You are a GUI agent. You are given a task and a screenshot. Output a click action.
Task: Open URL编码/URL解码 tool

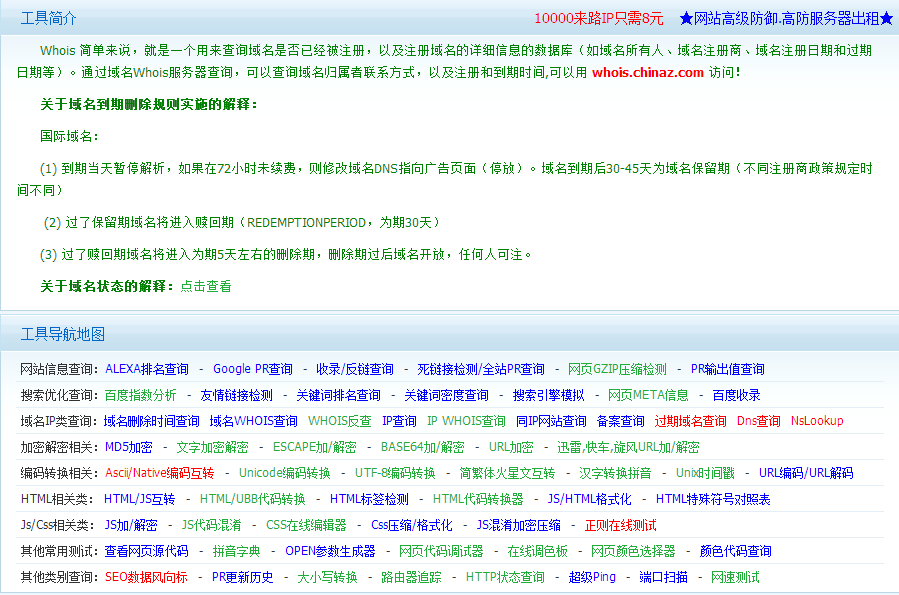point(806,473)
